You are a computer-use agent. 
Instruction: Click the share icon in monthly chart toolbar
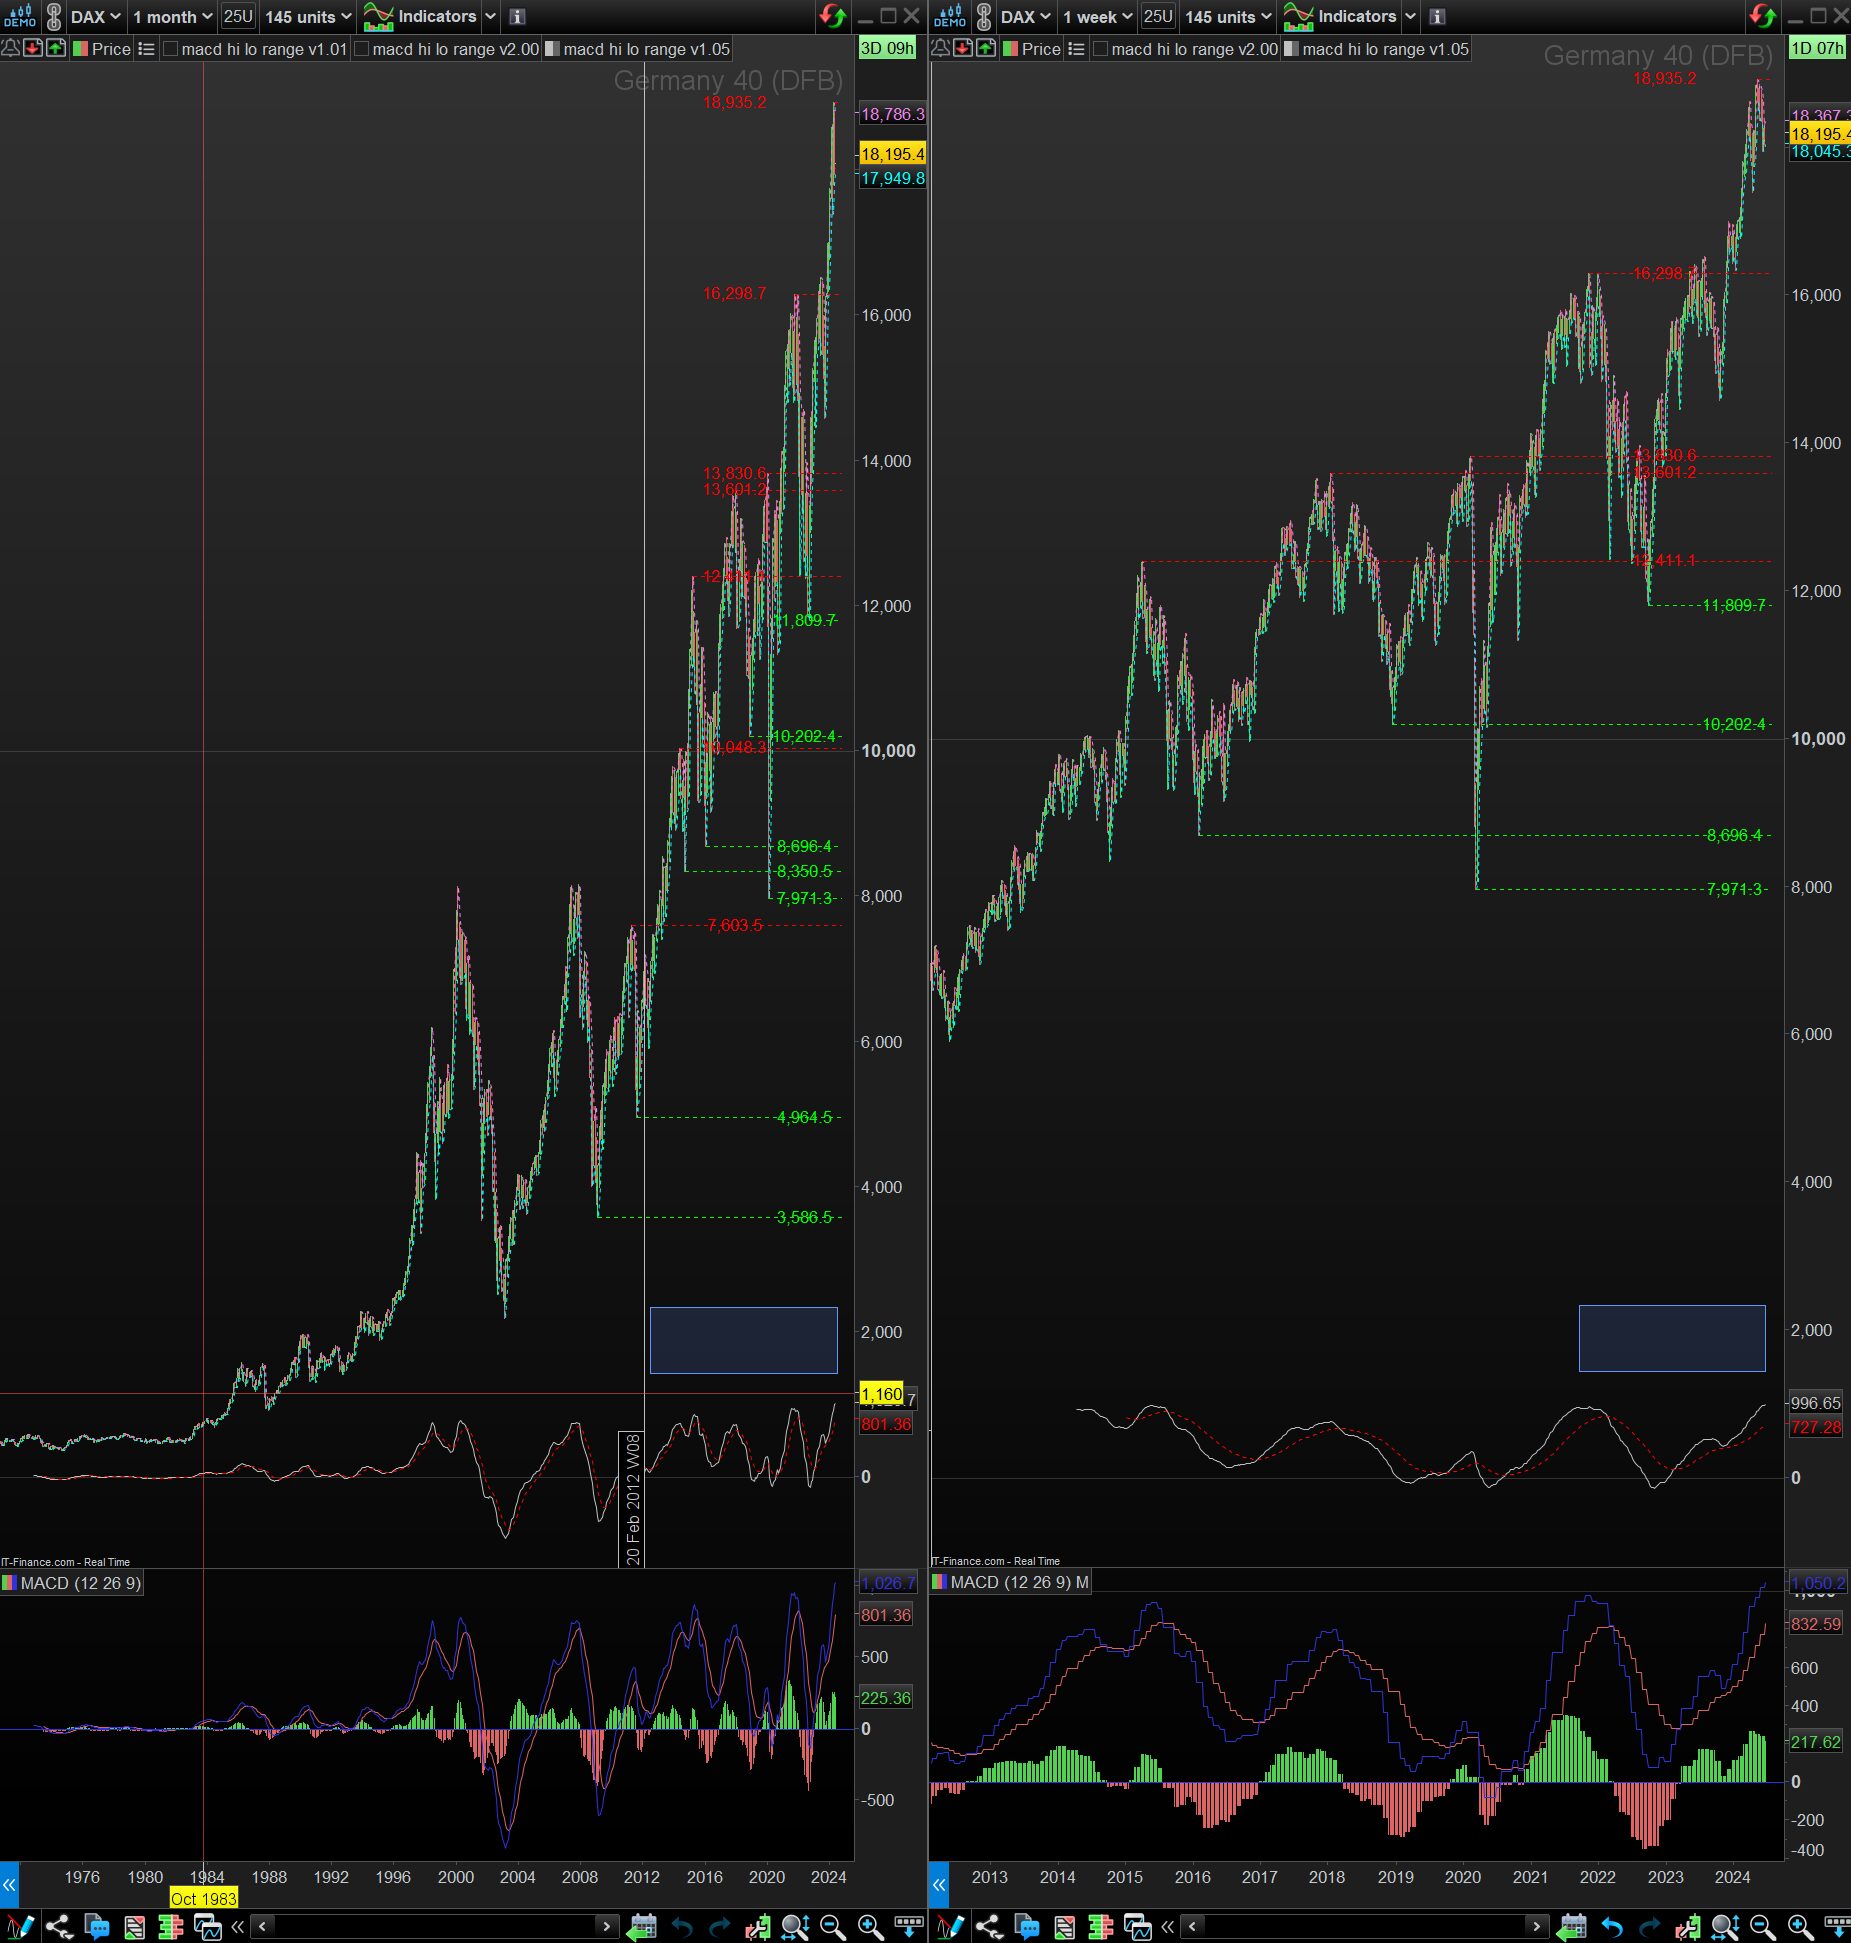[59, 1926]
